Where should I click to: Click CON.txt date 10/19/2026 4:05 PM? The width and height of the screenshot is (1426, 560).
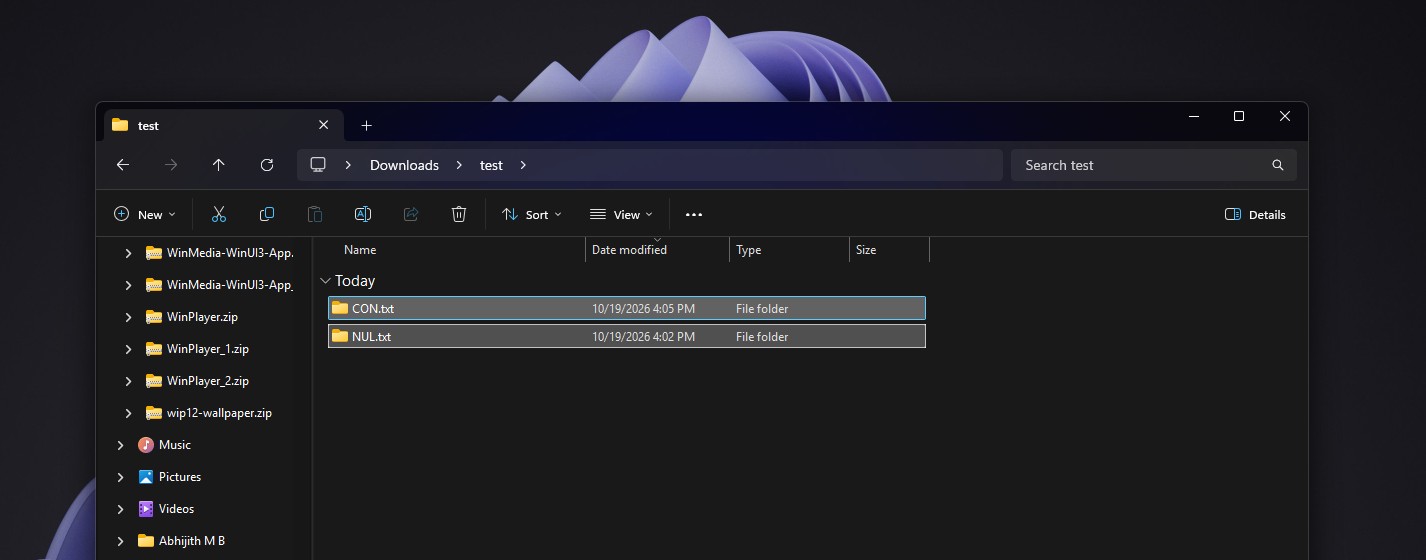643,309
